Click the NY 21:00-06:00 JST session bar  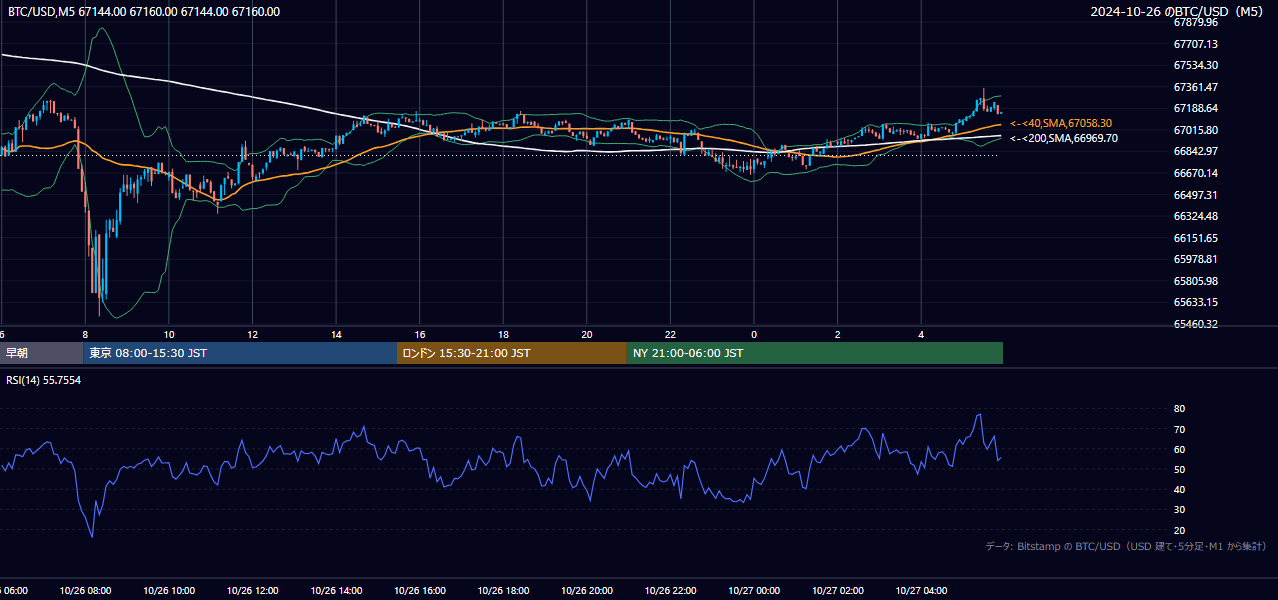click(815, 353)
